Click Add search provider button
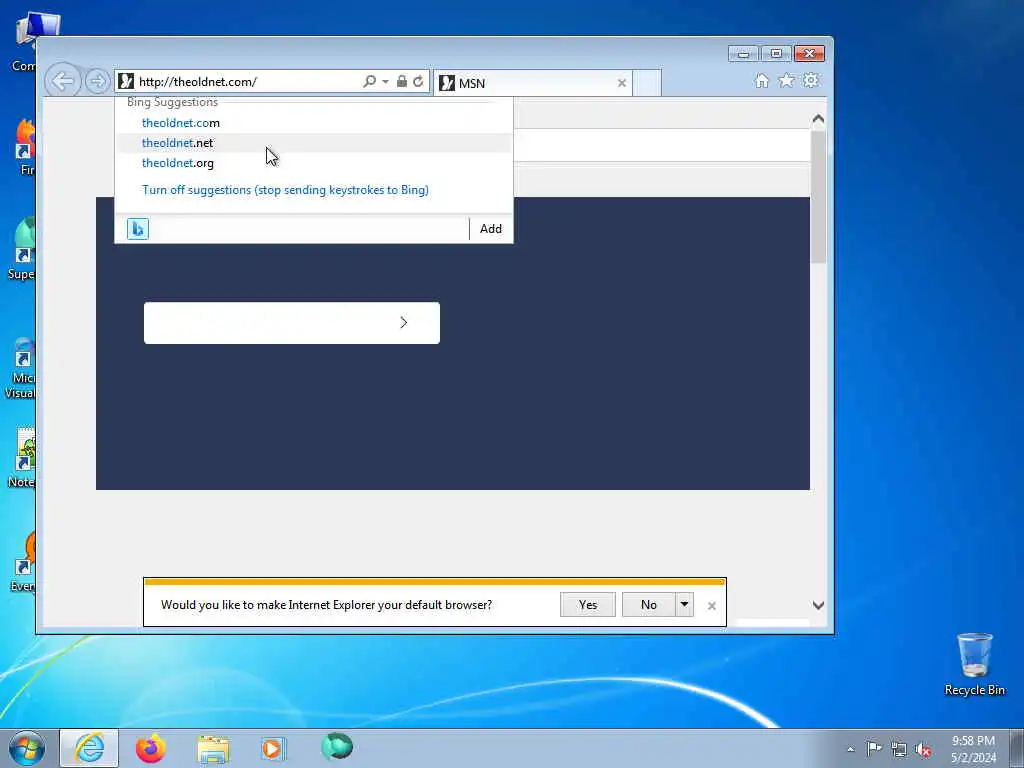Screen dimensions: 1024x768 coord(491,229)
